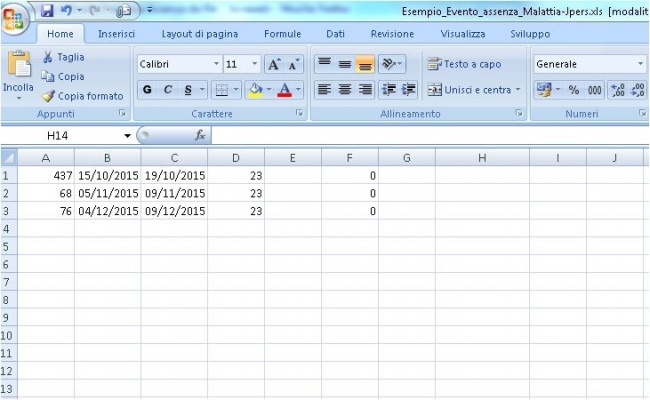
Task: Copy selection with Copia
Action: pyautogui.click(x=63, y=77)
